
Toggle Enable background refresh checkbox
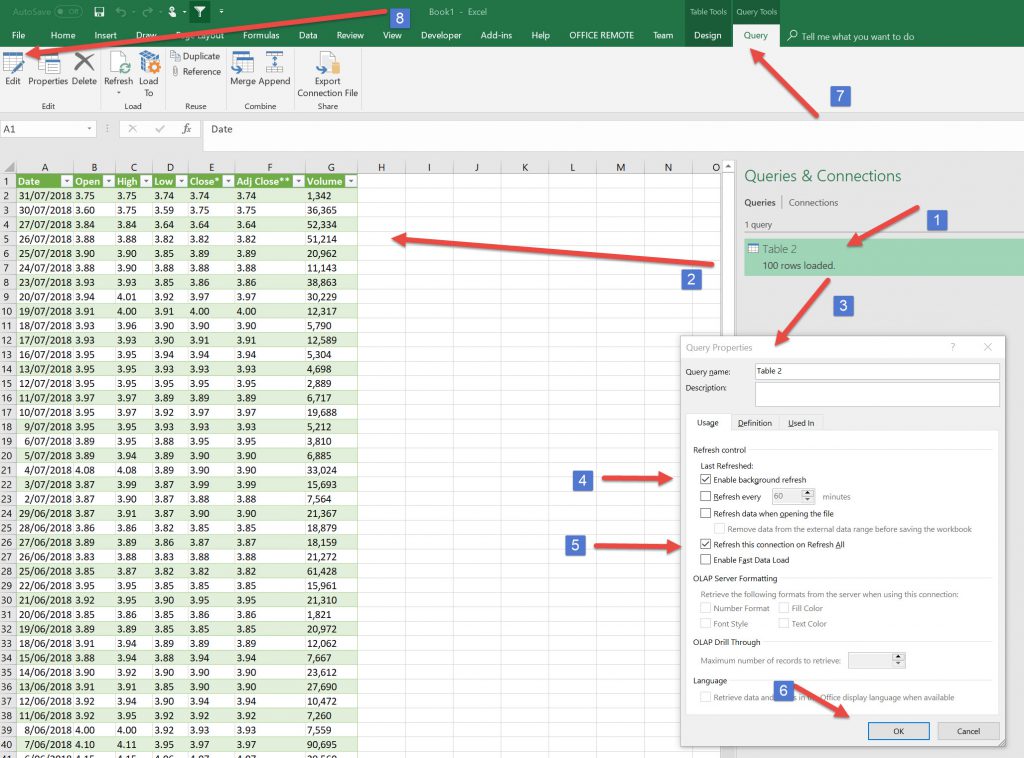click(706, 481)
